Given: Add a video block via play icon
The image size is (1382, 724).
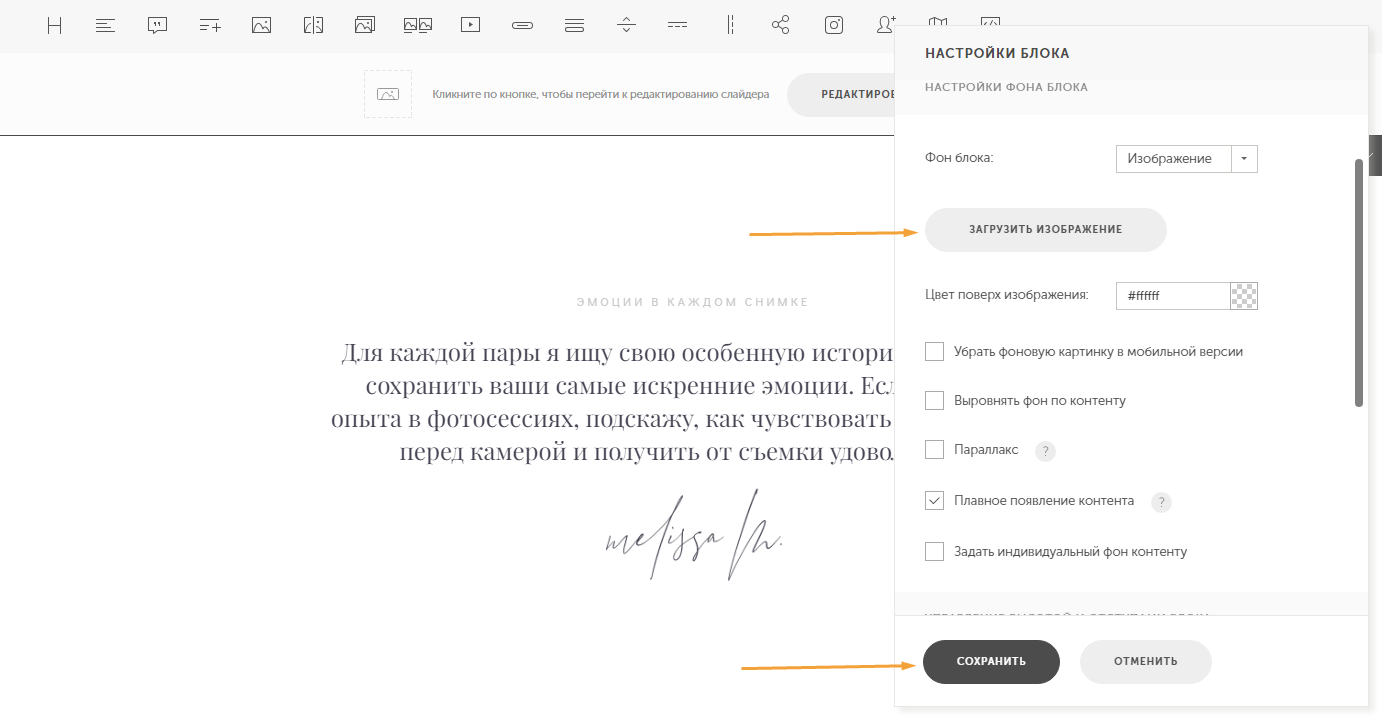Looking at the screenshot, I should [x=470, y=26].
